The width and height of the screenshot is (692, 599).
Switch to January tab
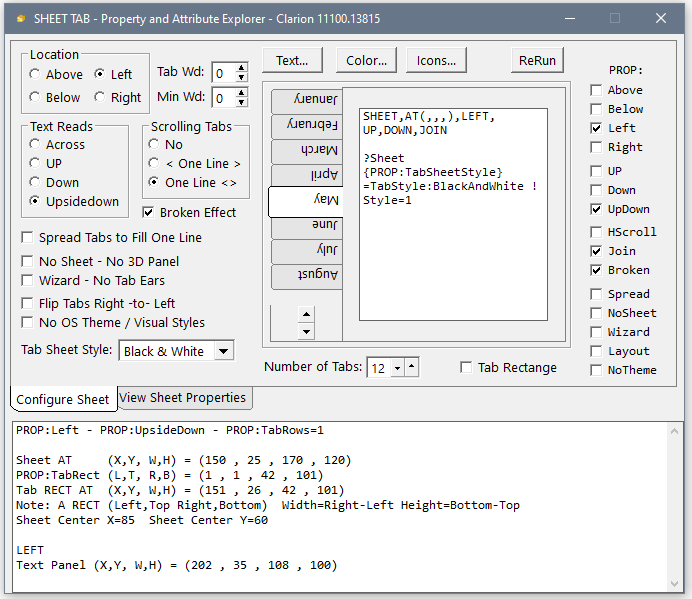point(307,100)
